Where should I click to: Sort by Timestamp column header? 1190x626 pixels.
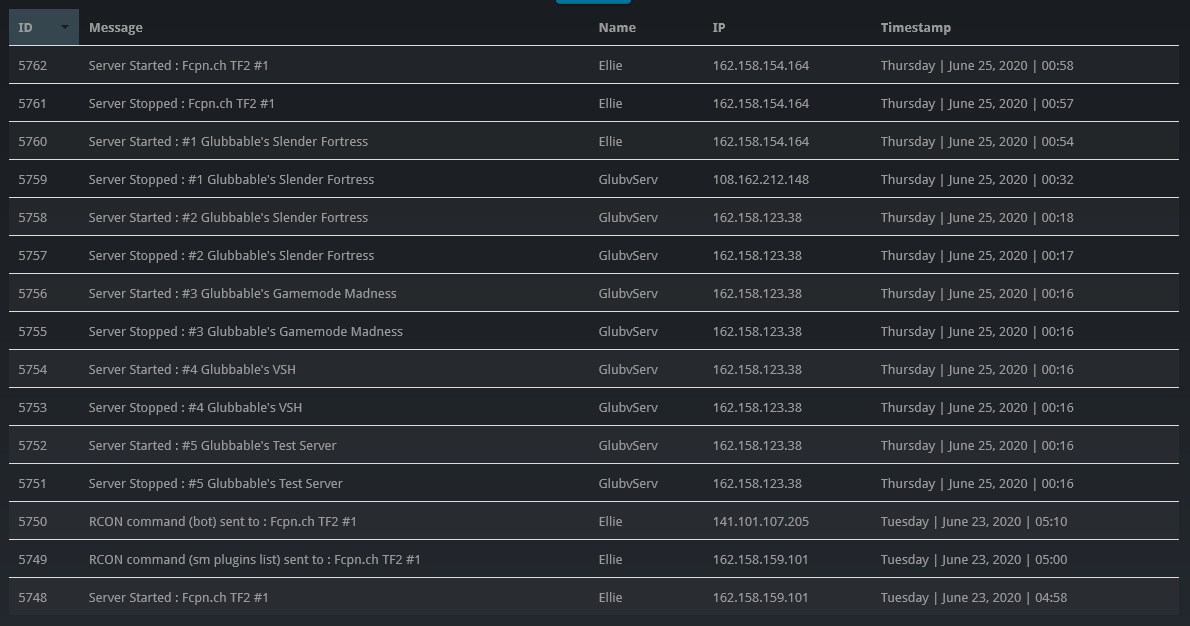915,27
